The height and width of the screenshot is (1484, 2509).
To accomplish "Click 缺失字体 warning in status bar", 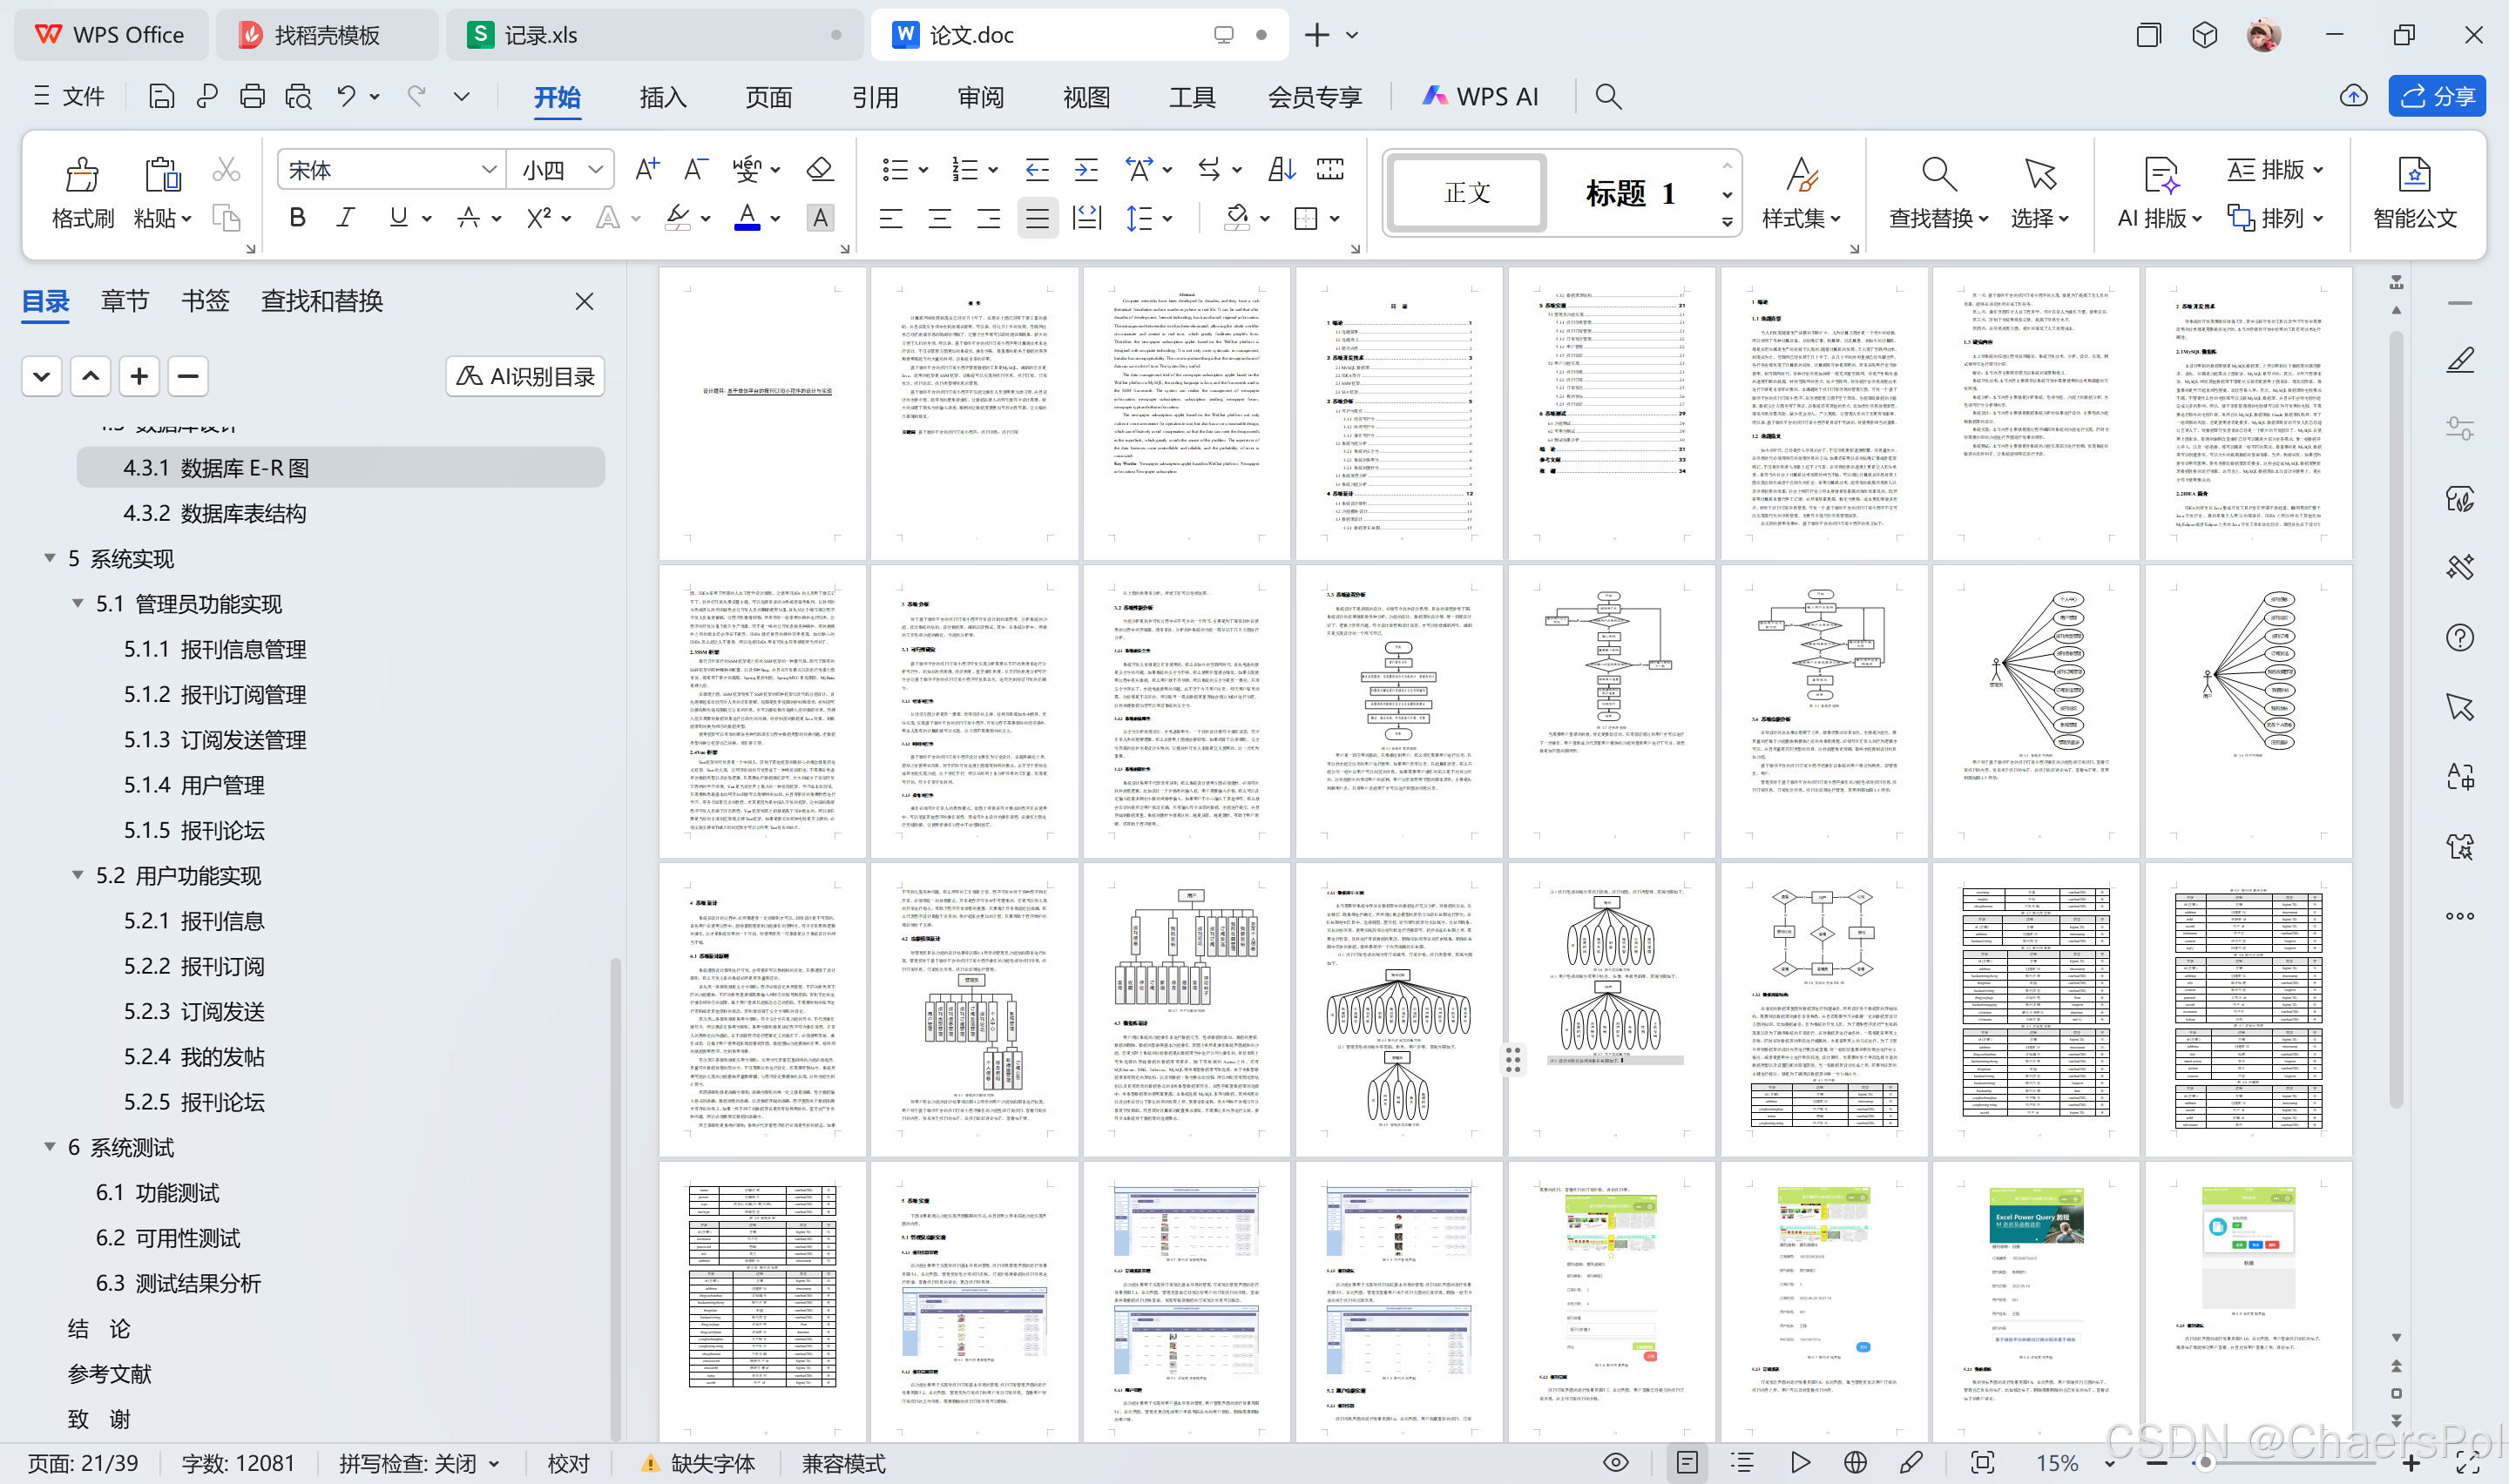I will (698, 1463).
